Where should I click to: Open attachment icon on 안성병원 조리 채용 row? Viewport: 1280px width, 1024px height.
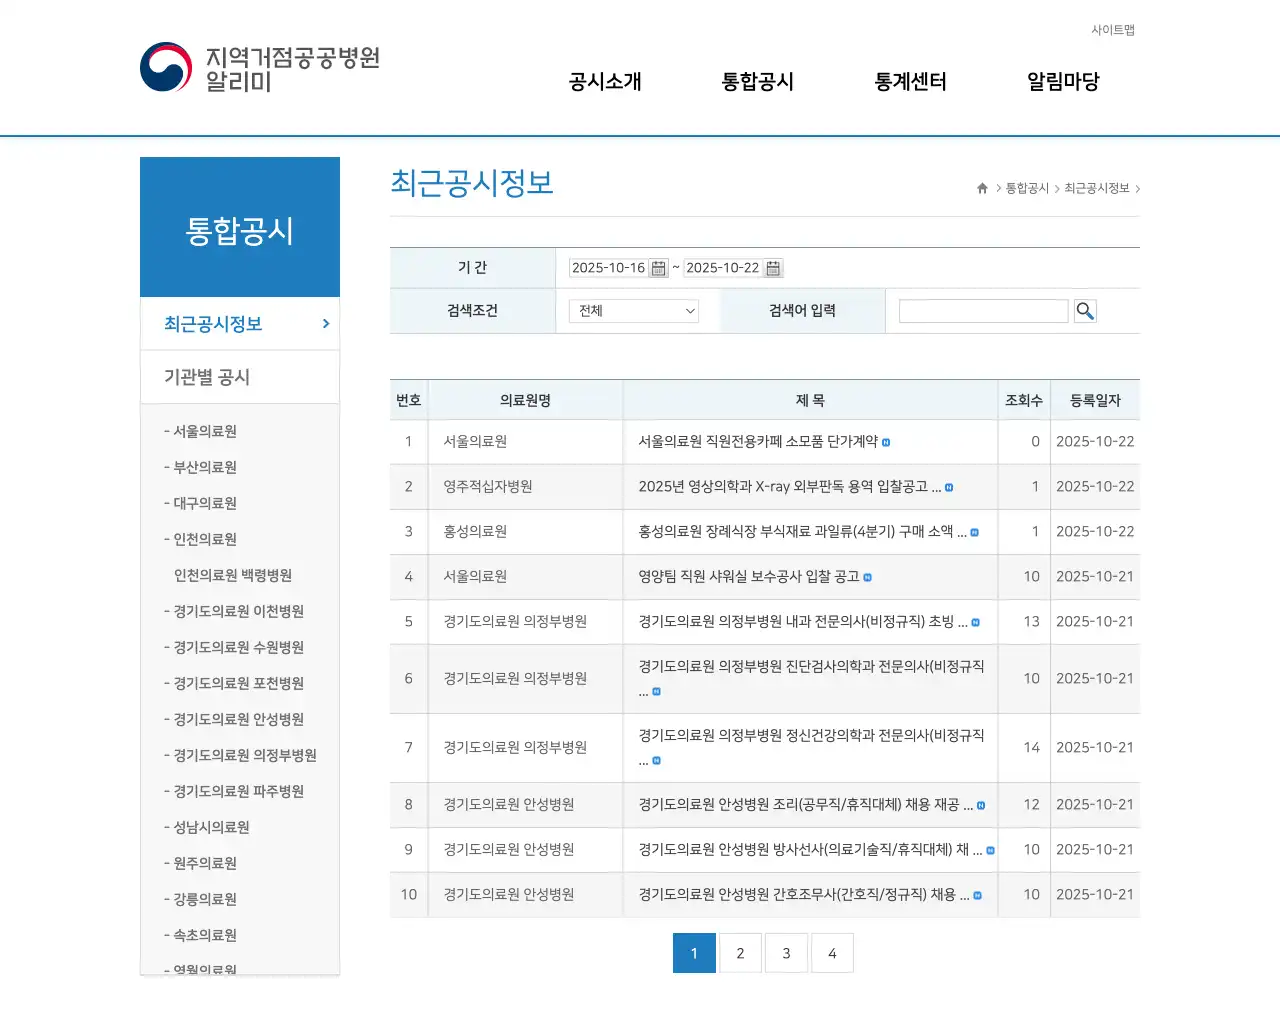click(x=979, y=805)
